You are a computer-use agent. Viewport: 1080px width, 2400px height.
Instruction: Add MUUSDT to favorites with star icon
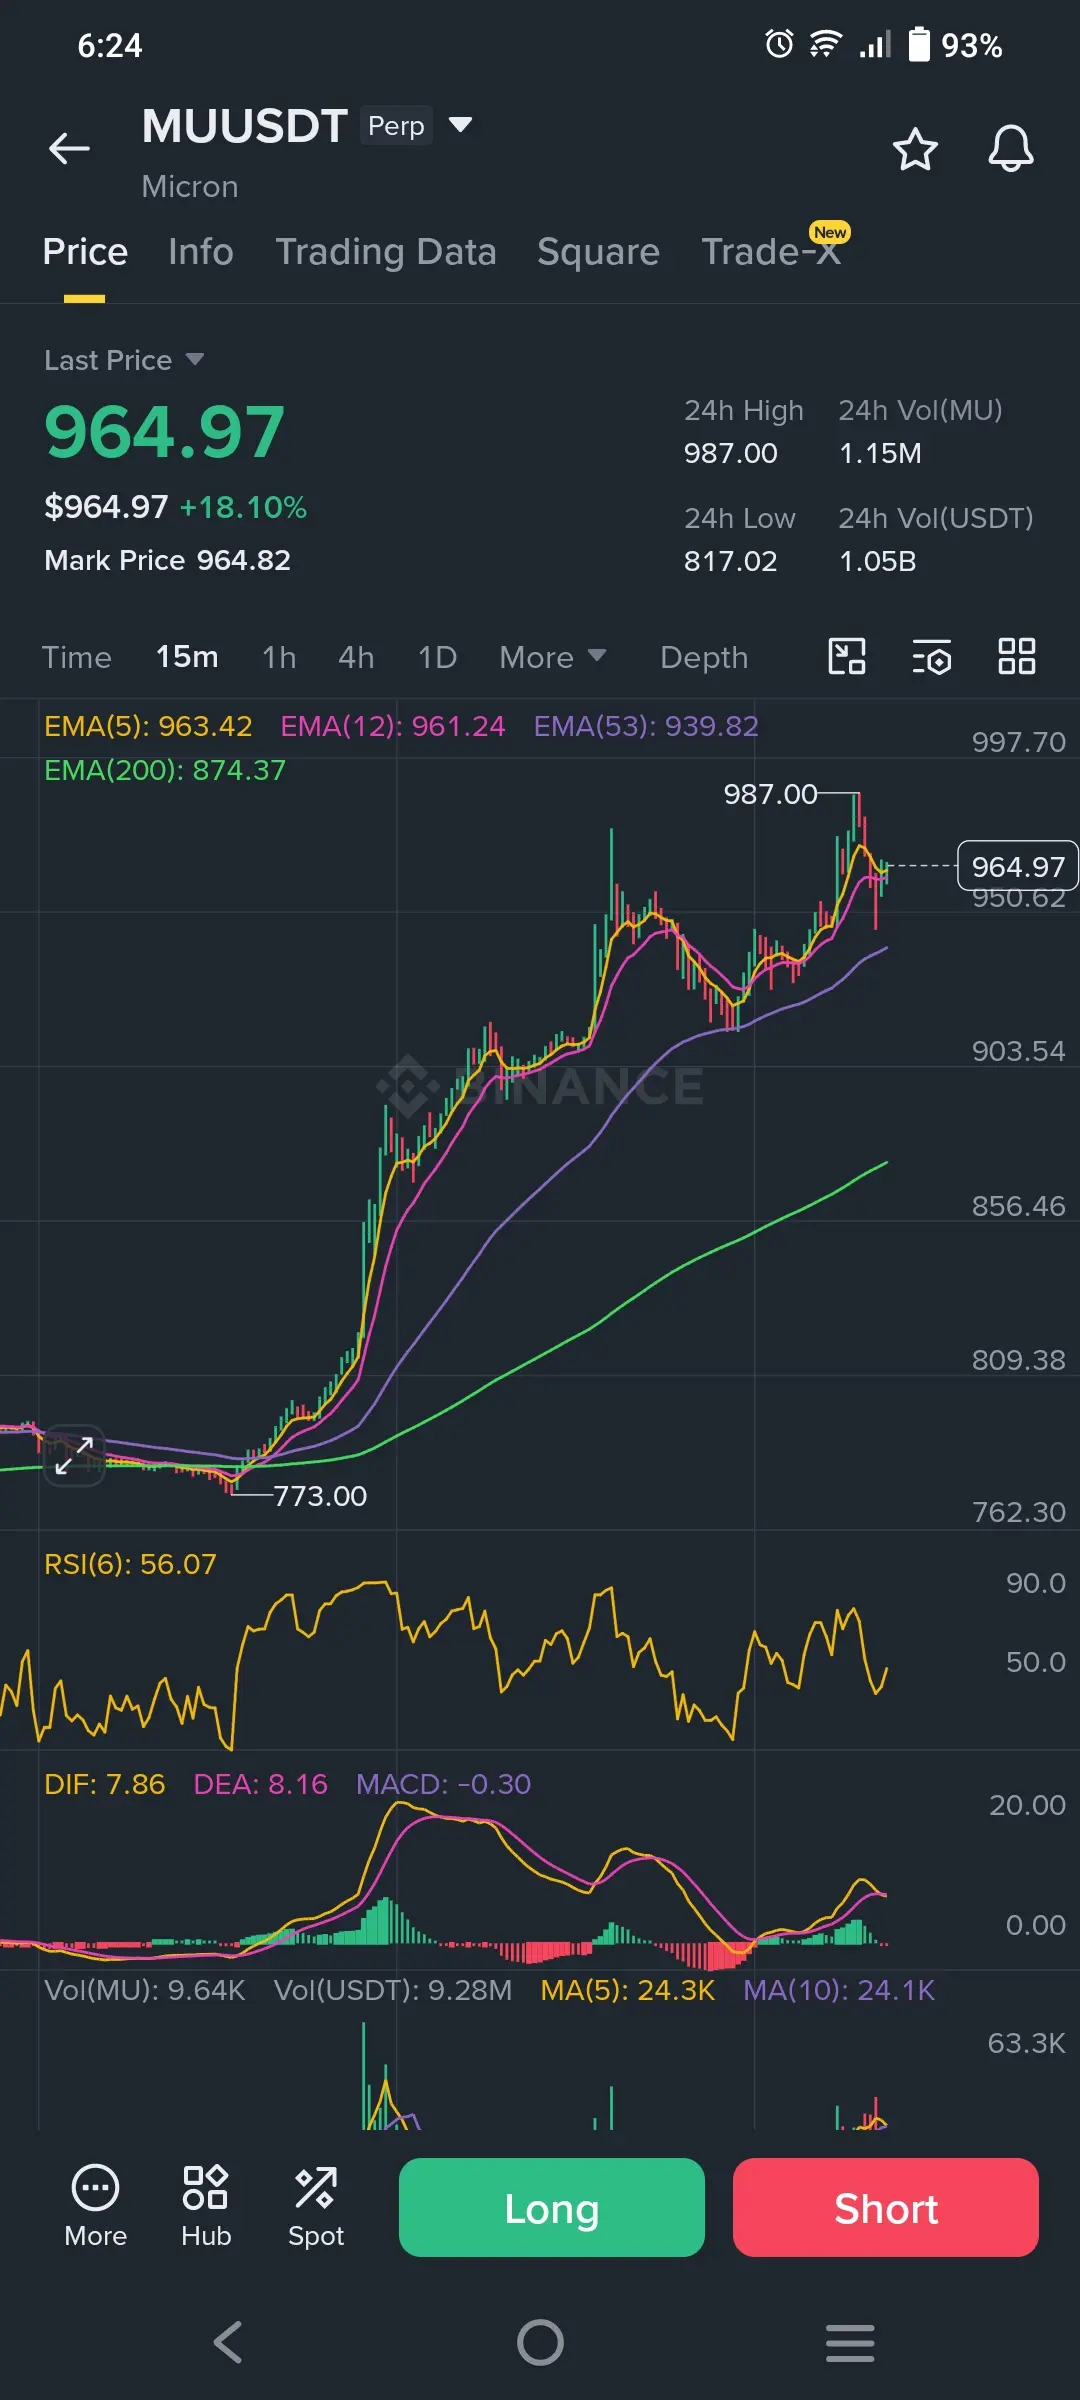click(x=914, y=149)
